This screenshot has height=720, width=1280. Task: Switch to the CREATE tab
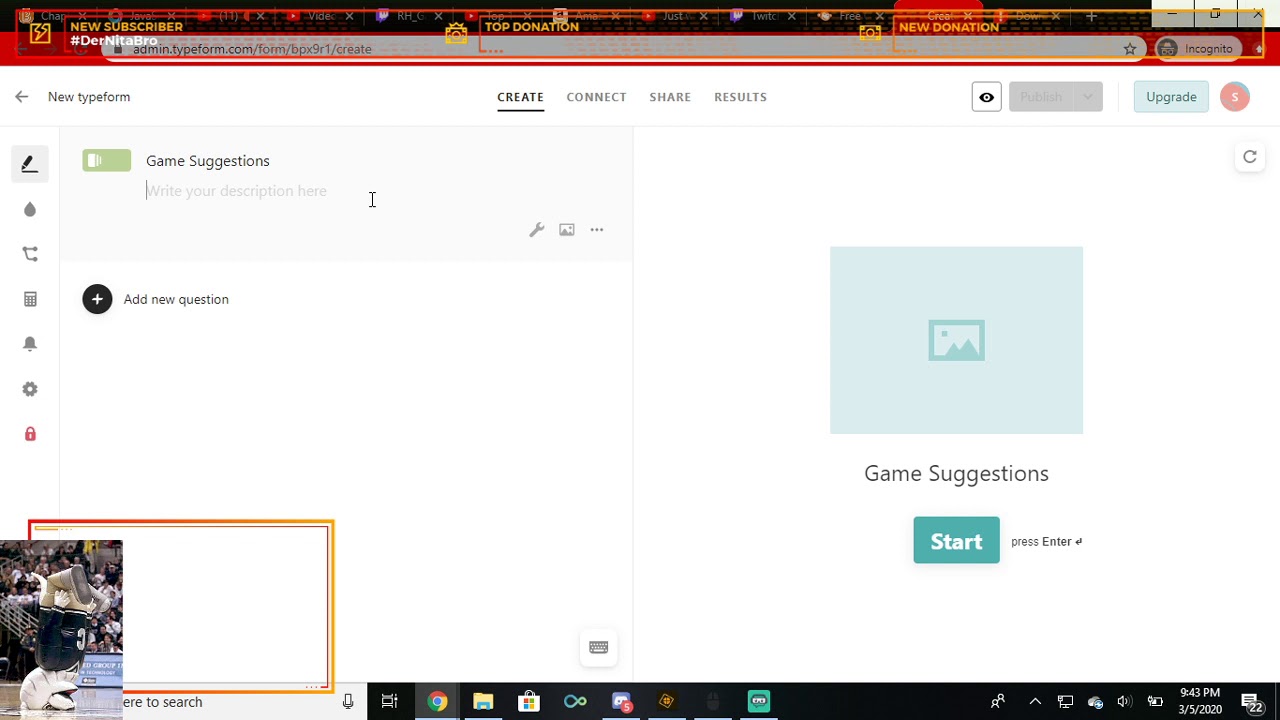[x=520, y=97]
